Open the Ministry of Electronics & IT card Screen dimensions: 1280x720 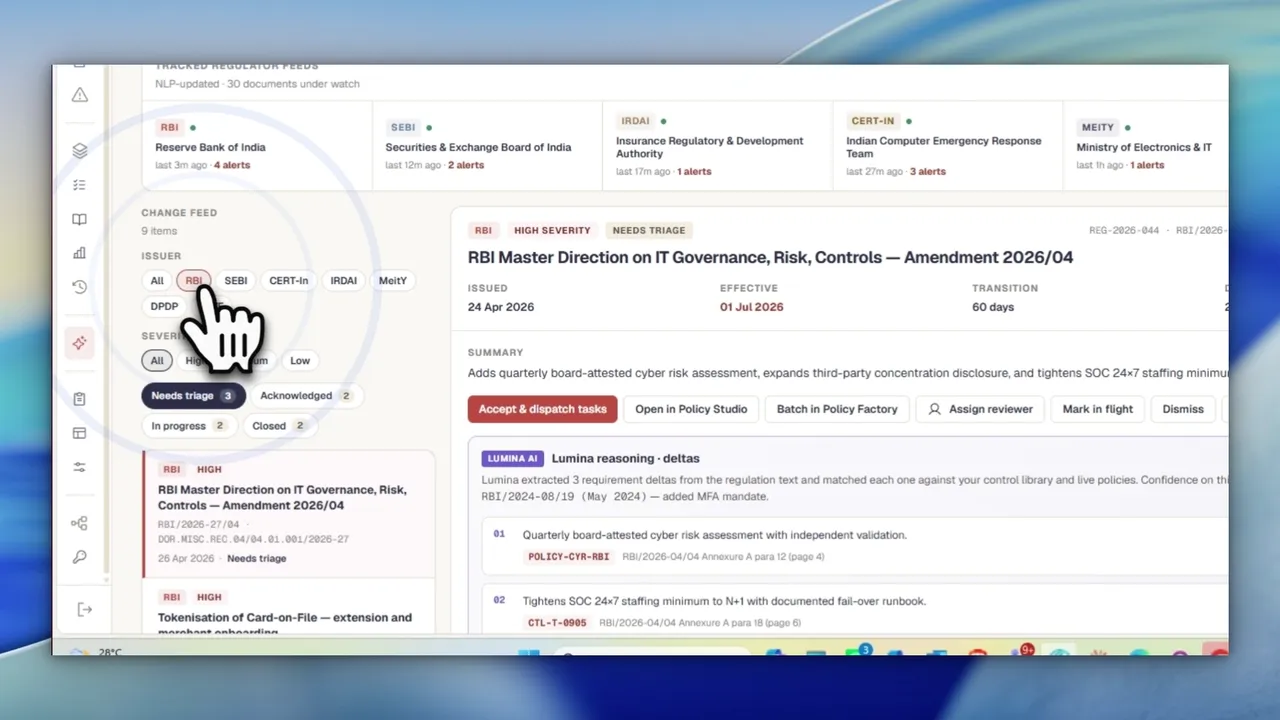(1146, 145)
